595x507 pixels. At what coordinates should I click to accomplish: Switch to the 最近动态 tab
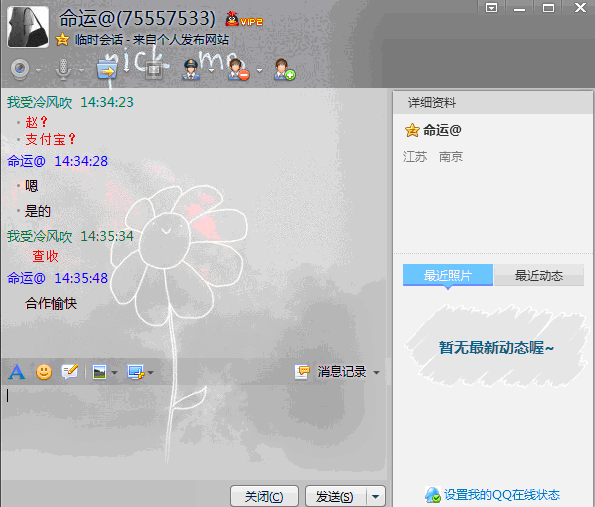(x=538, y=275)
